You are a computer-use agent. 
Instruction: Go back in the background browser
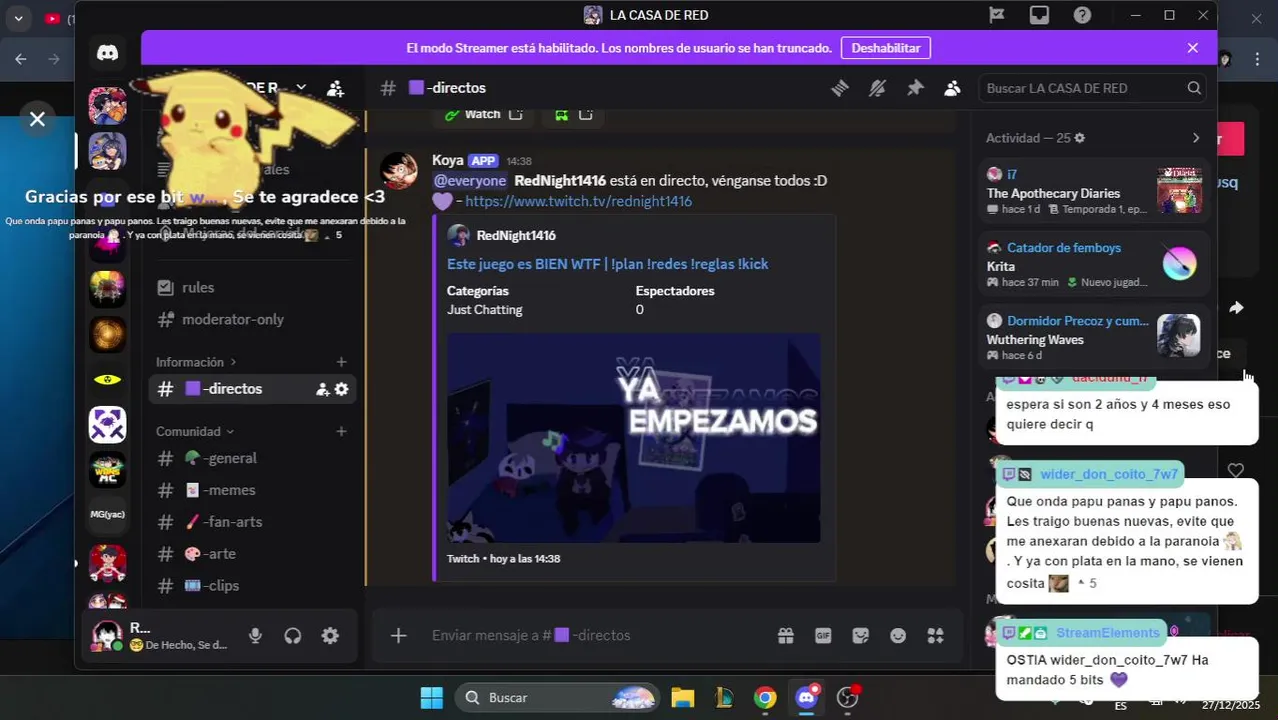tap(21, 59)
